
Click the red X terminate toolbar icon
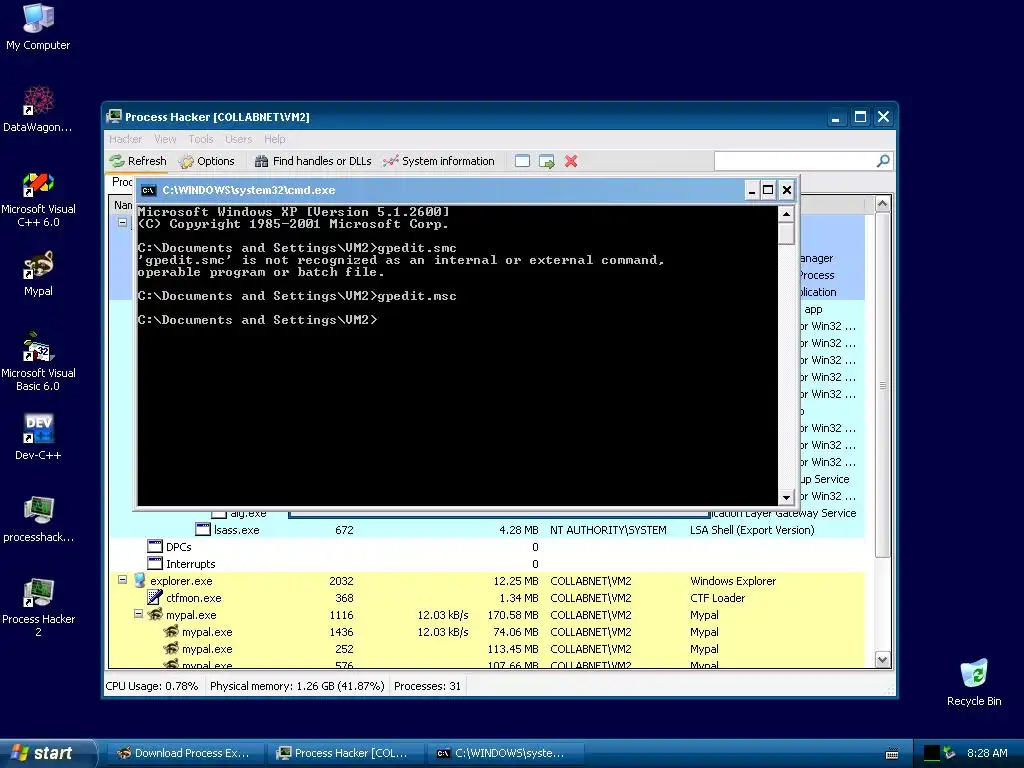571,161
